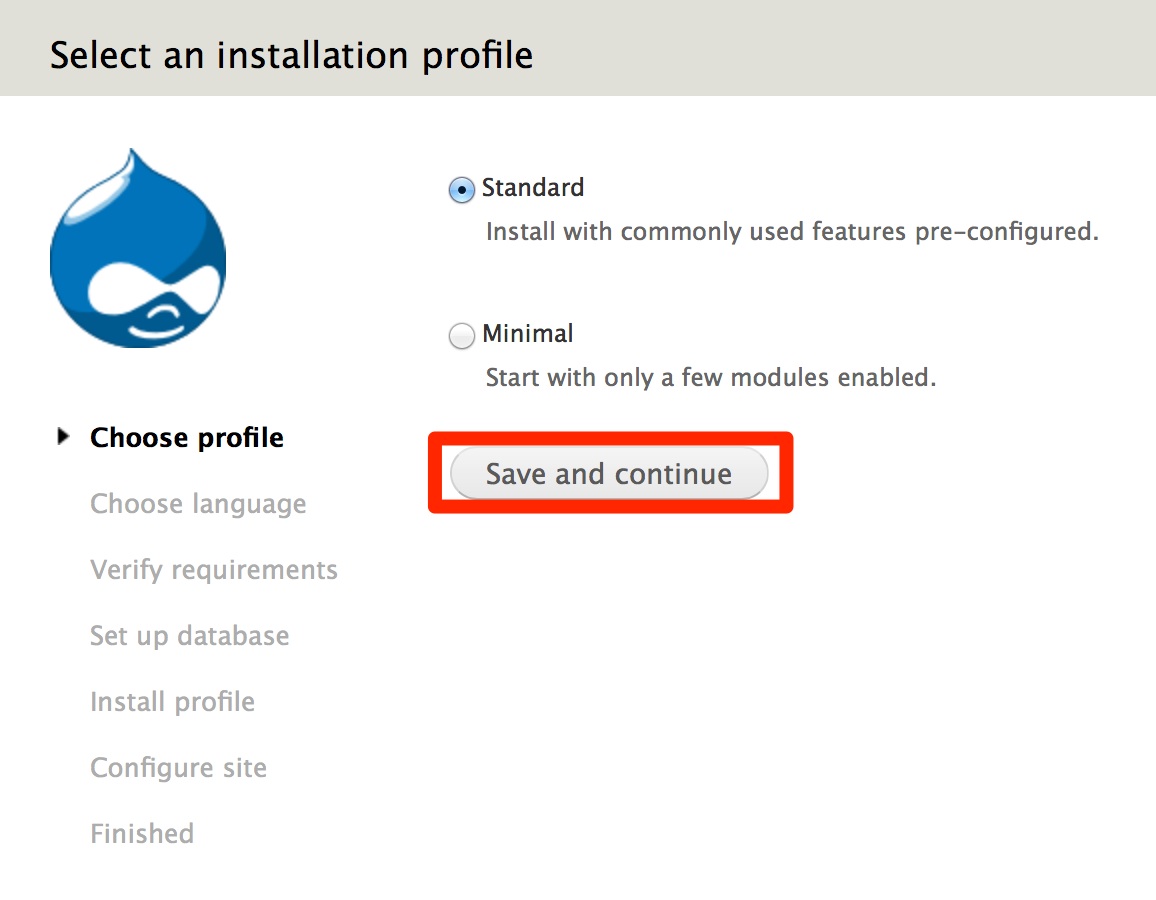Select the Minimal installation profile
This screenshot has height=900, width=1156.
pos(461,335)
